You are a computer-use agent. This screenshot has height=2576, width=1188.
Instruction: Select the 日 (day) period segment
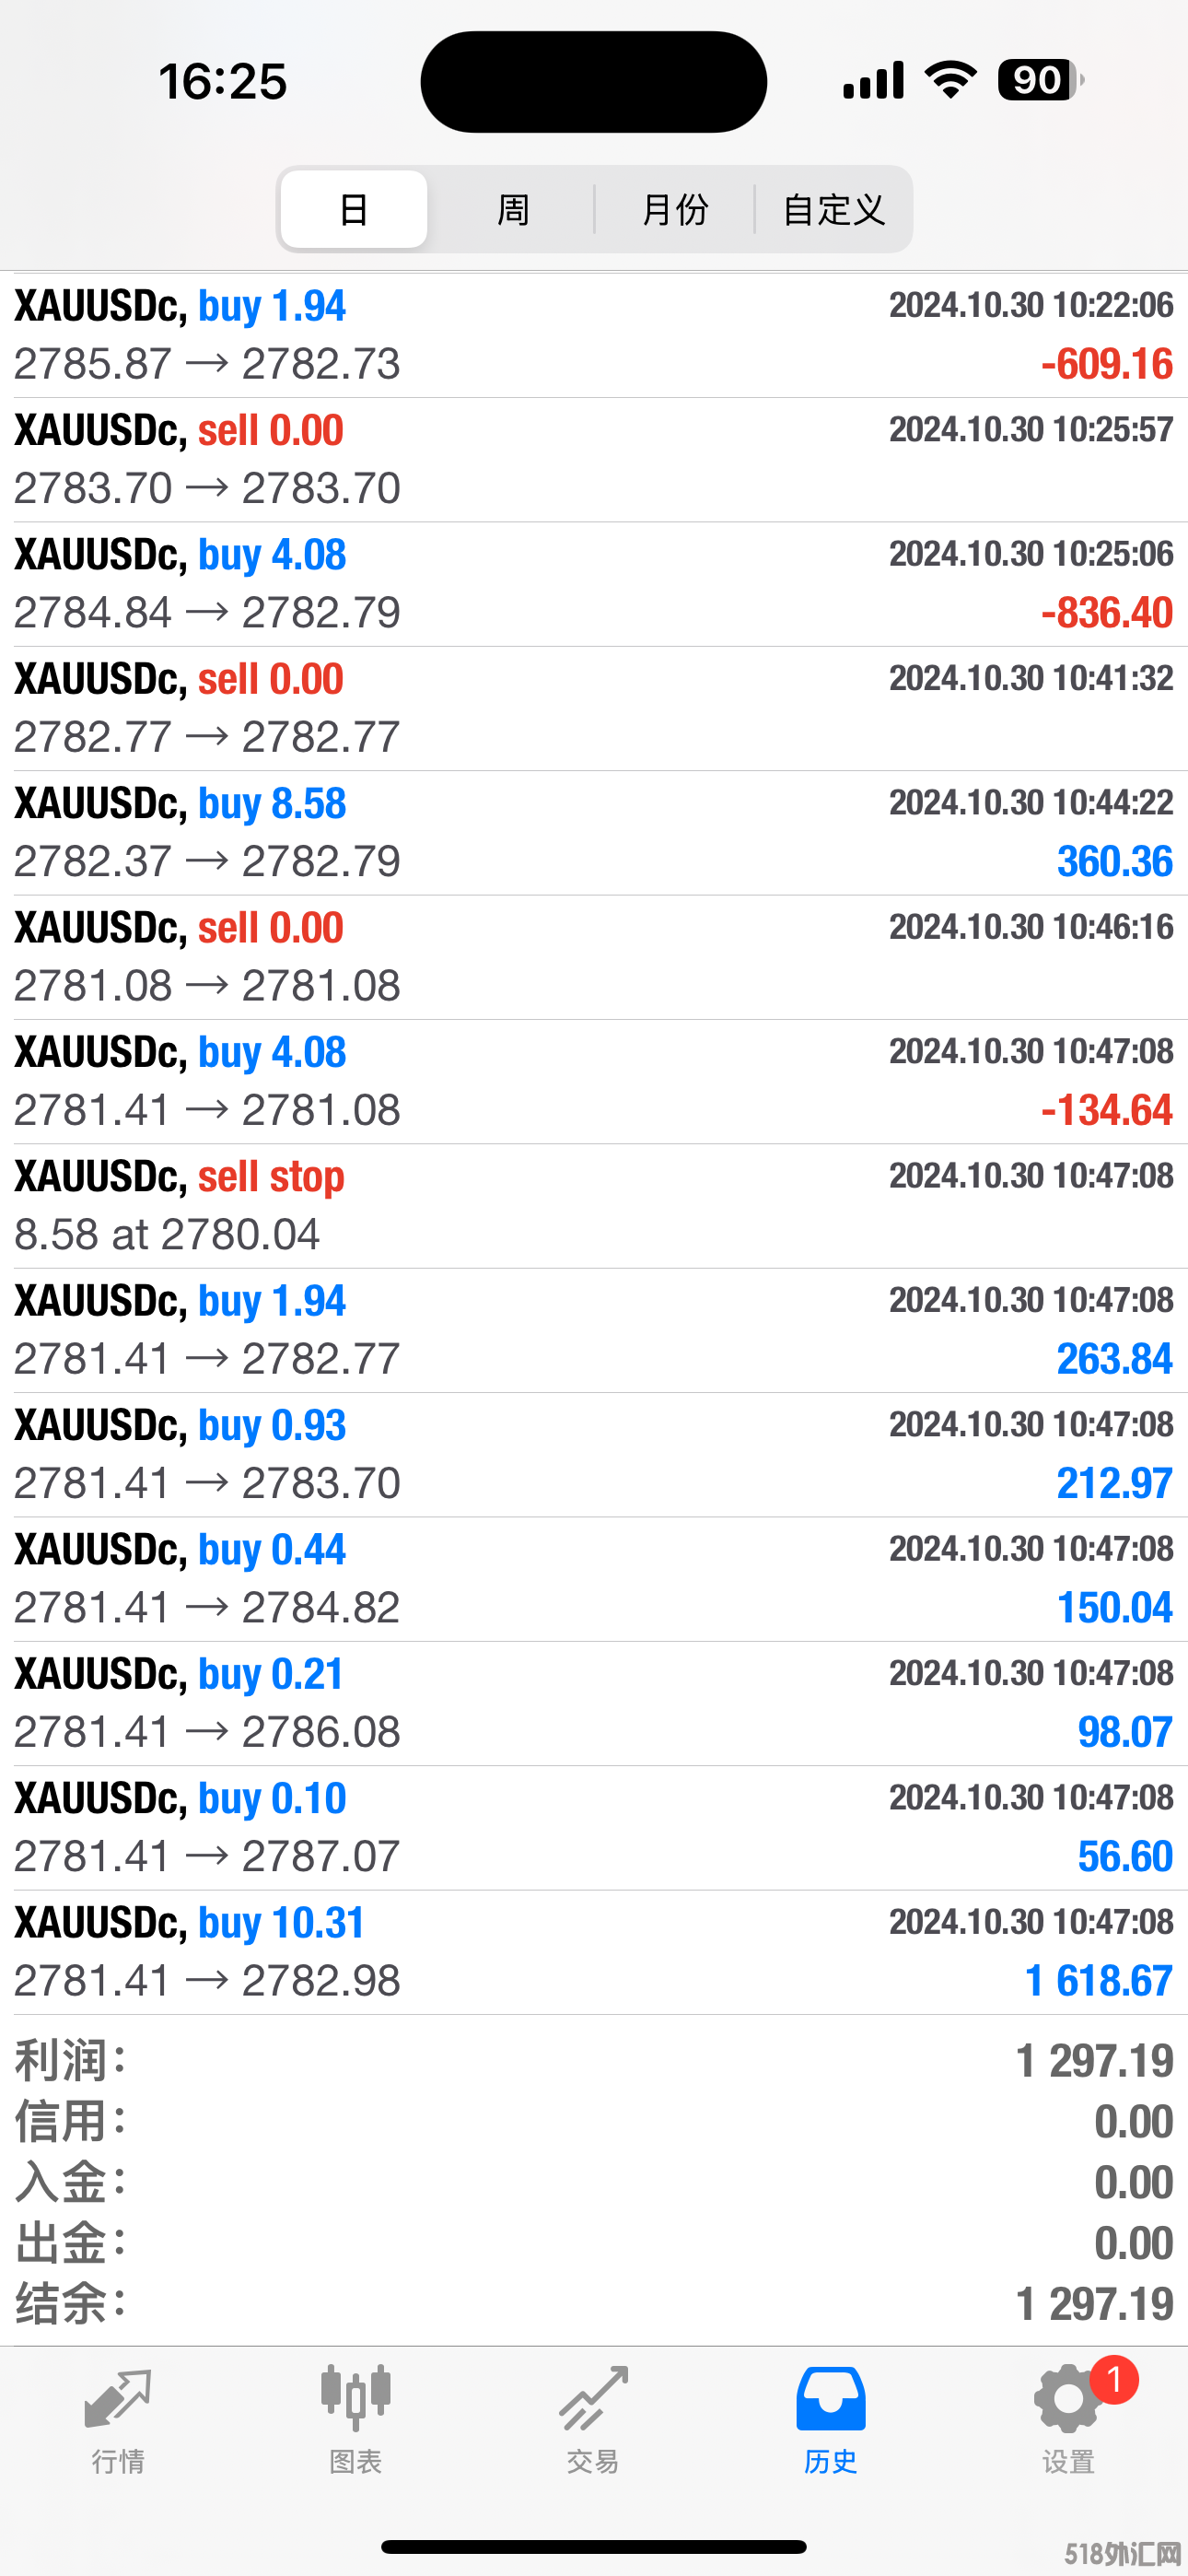pos(354,209)
